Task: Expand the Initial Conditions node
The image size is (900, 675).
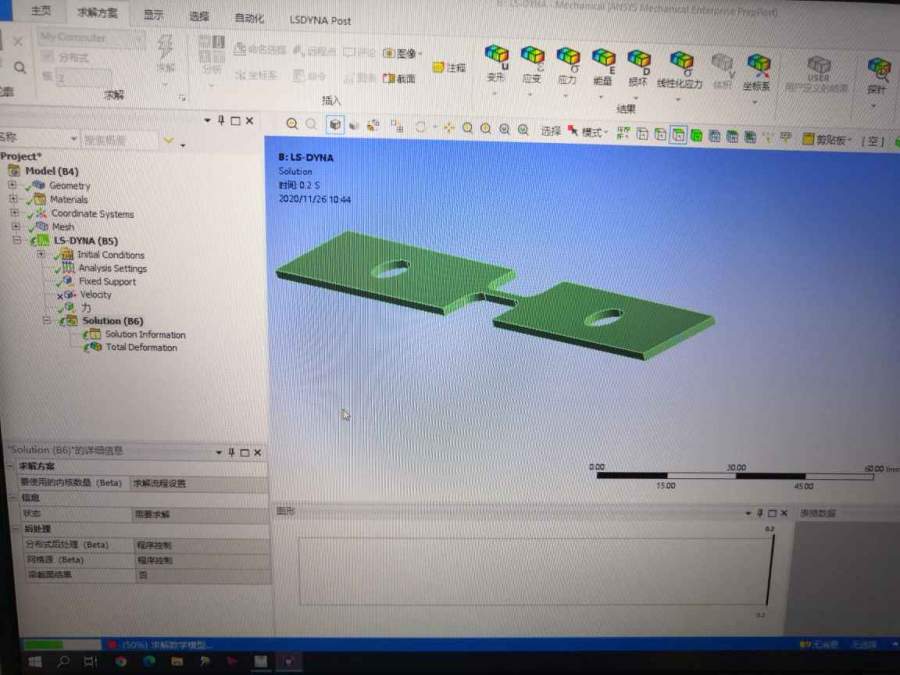Action: pos(41,254)
